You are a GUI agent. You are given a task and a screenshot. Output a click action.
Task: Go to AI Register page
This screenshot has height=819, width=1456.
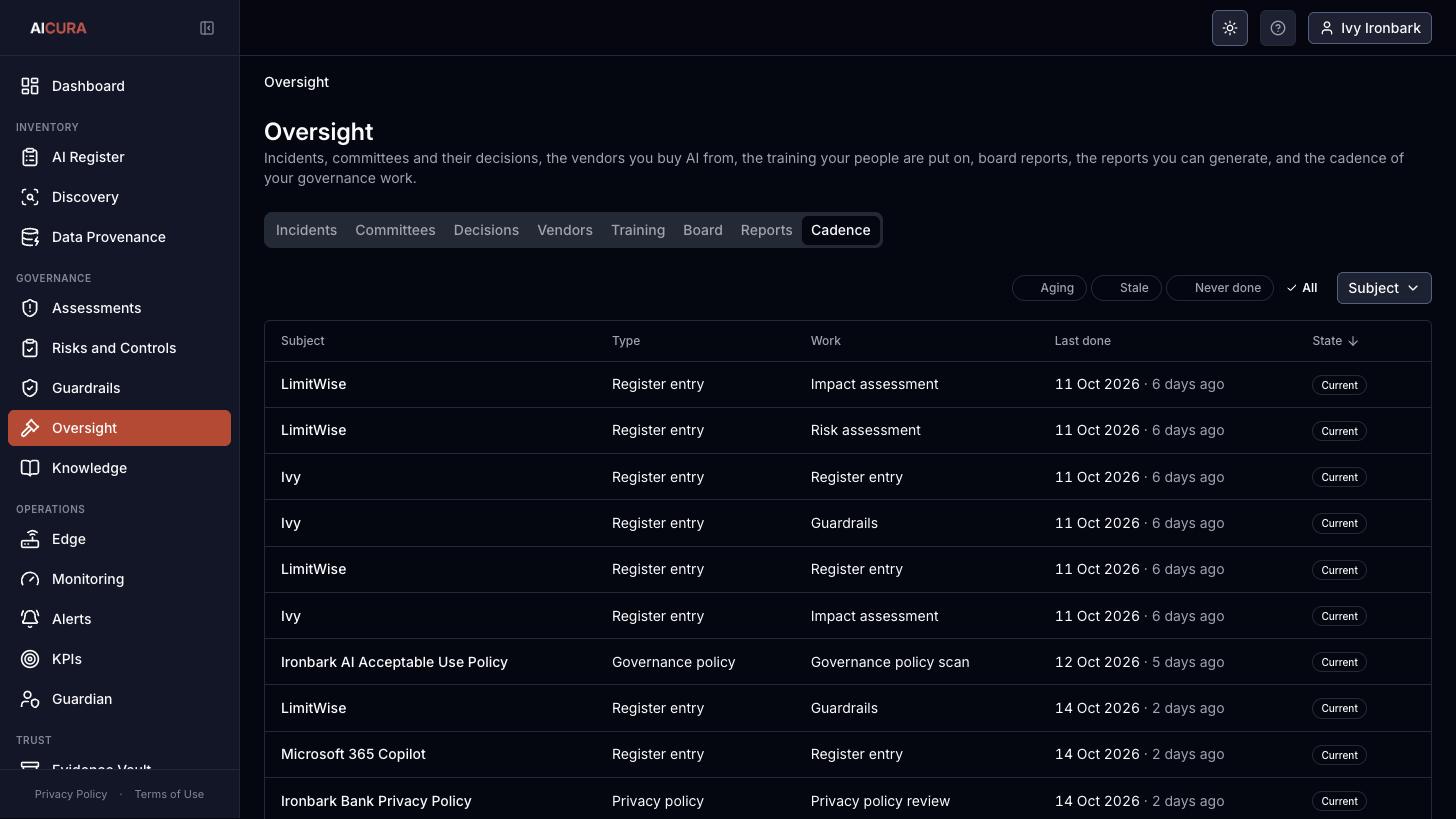coord(119,157)
